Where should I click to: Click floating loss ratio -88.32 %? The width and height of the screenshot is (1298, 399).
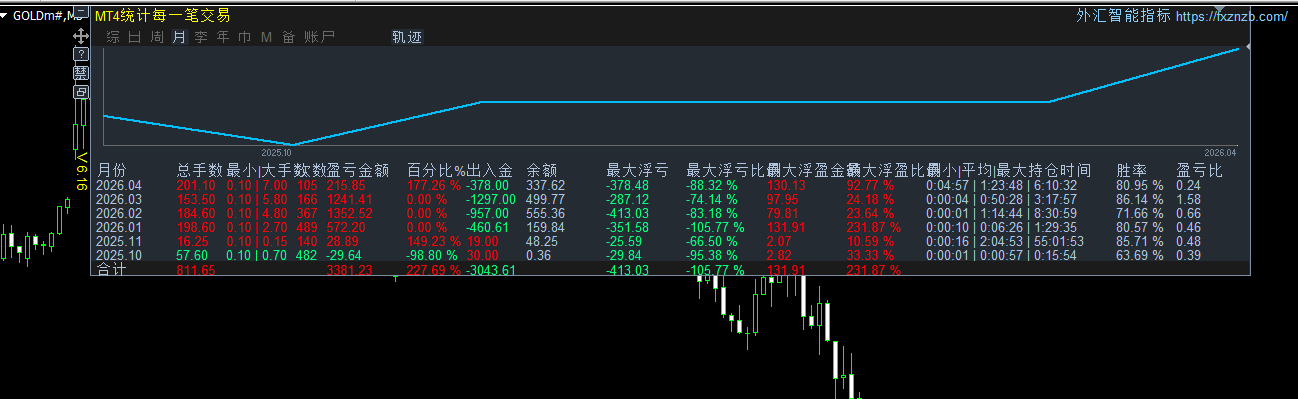[712, 185]
